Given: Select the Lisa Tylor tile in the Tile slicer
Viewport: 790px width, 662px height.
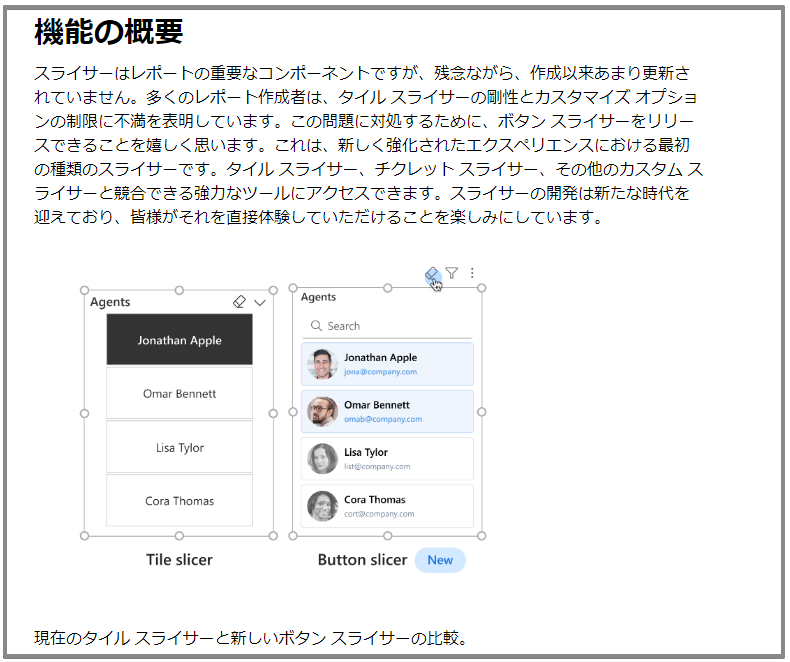Looking at the screenshot, I should 179,447.
